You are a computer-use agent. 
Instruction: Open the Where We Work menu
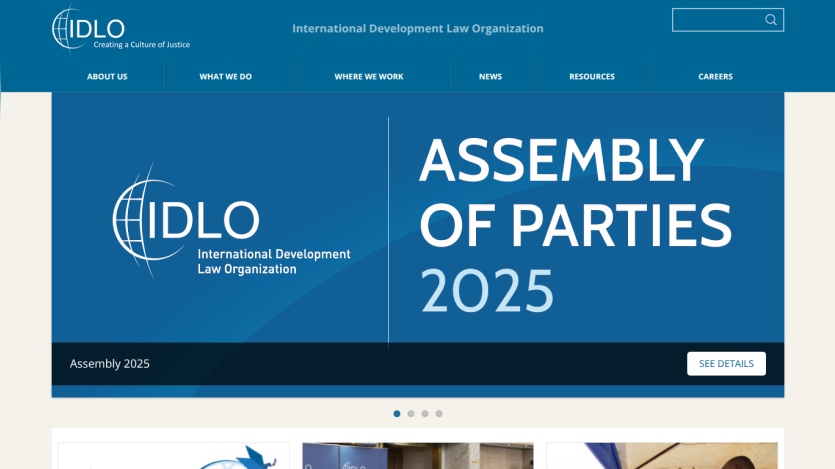[x=369, y=77]
